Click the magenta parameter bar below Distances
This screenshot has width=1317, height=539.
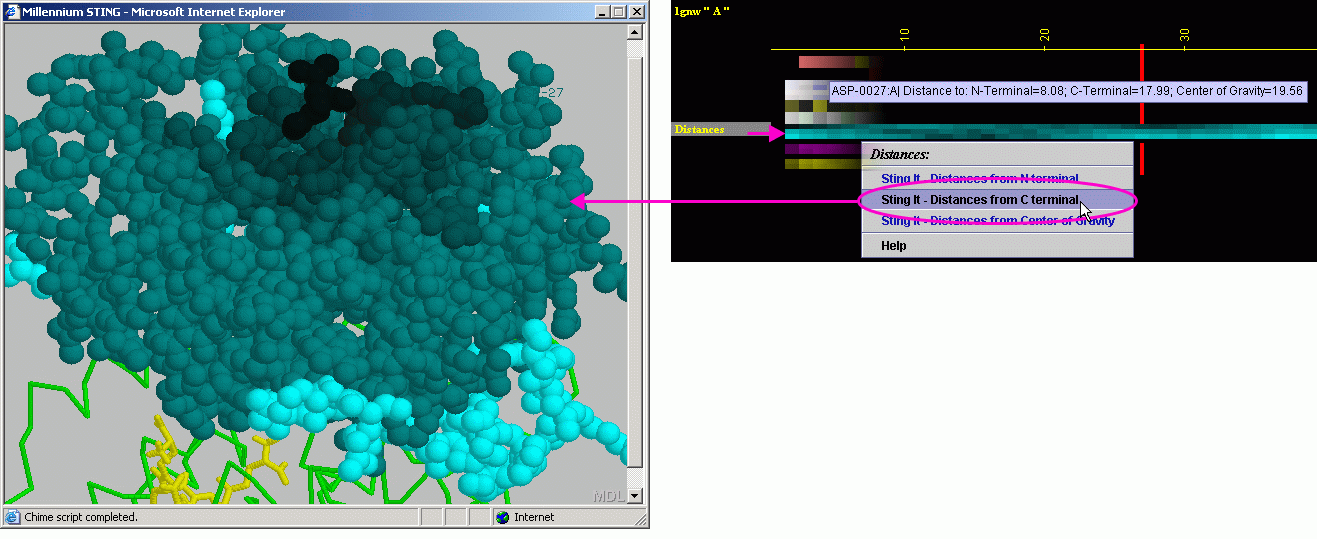822,149
